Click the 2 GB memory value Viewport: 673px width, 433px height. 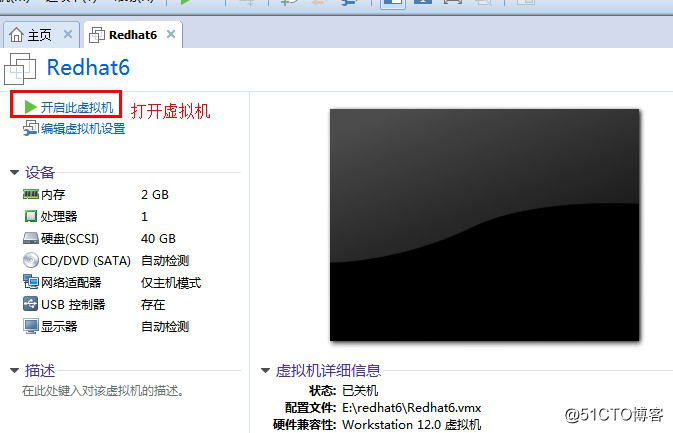point(155,195)
